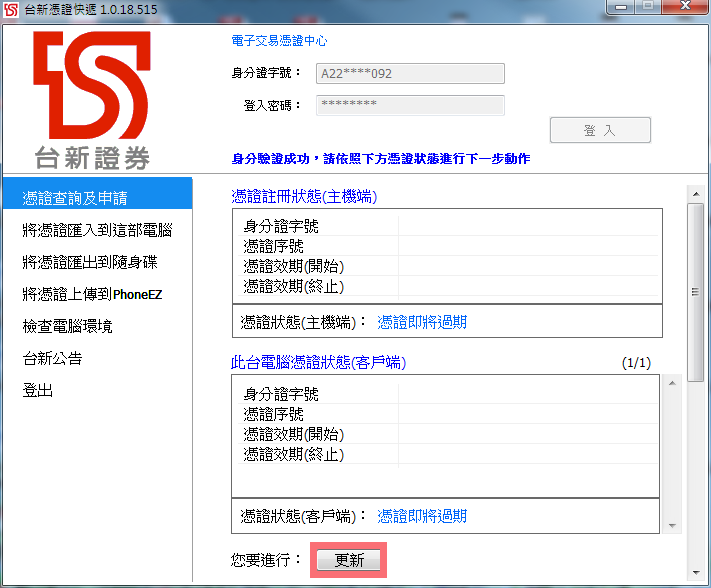
Task: Open 檢查電腦環境 from sidebar
Action: 68,326
